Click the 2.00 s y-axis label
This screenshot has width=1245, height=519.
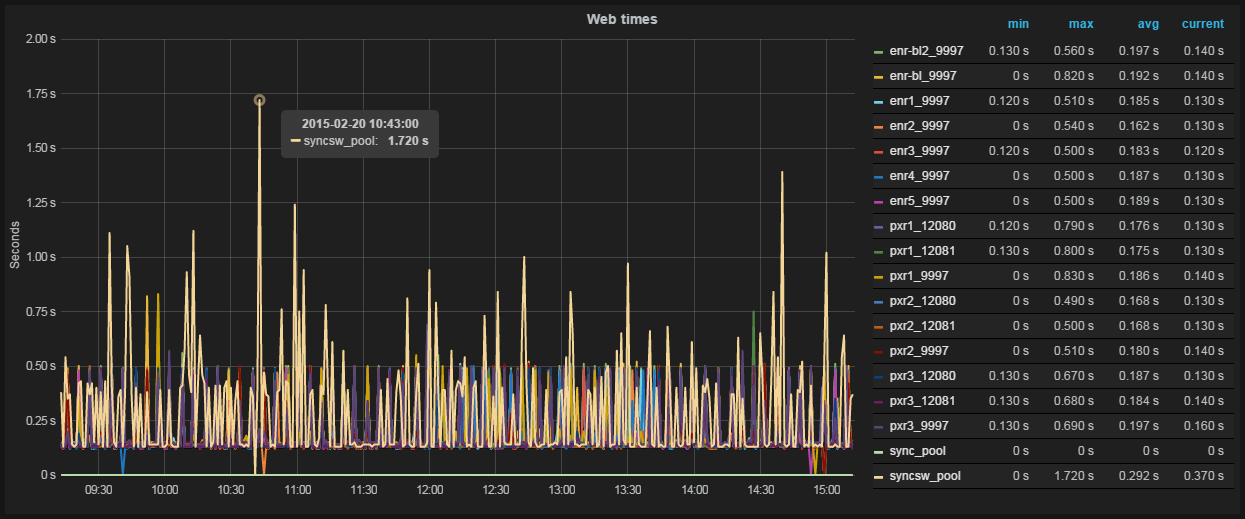pos(40,39)
